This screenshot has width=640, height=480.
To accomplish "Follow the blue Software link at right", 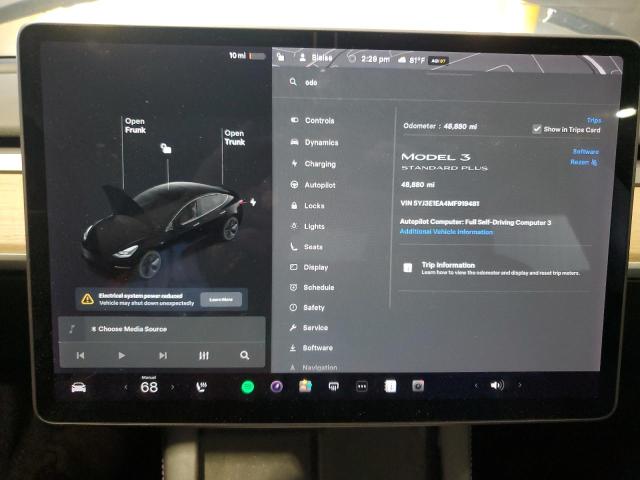I will click(585, 151).
